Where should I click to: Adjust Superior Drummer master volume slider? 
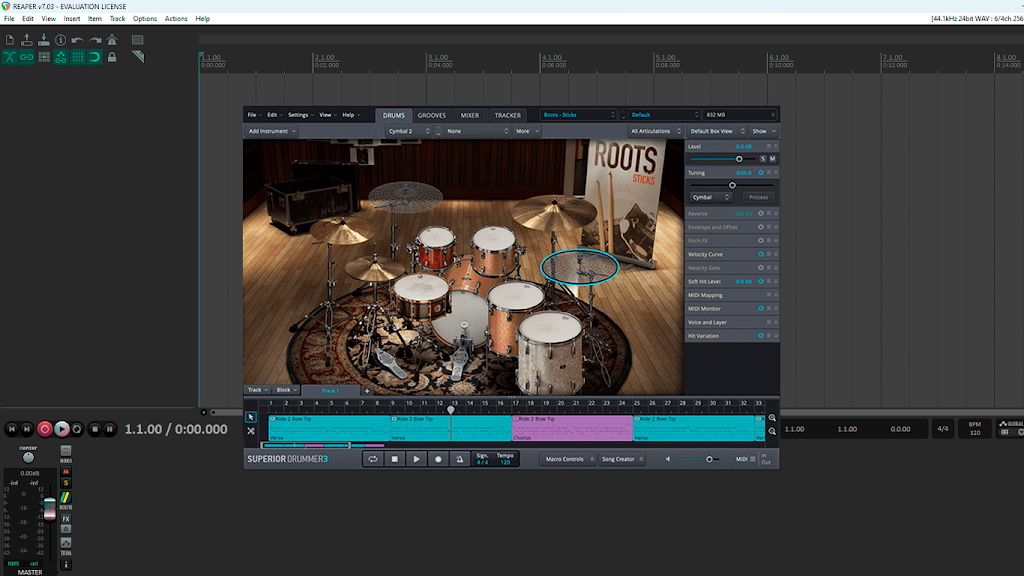click(709, 459)
